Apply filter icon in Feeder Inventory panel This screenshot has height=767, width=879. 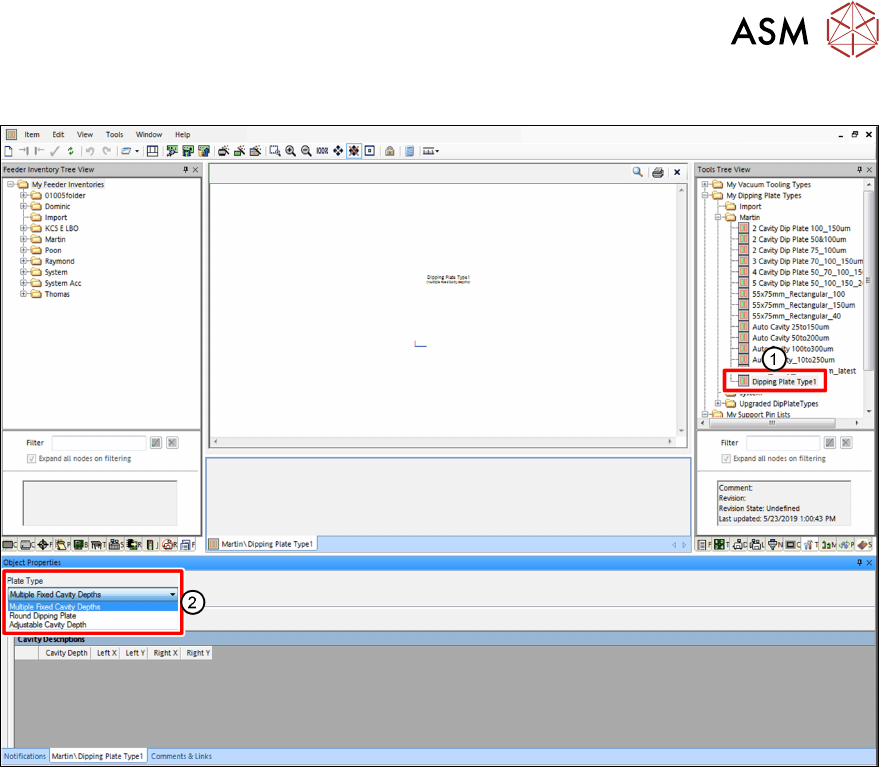(156, 442)
